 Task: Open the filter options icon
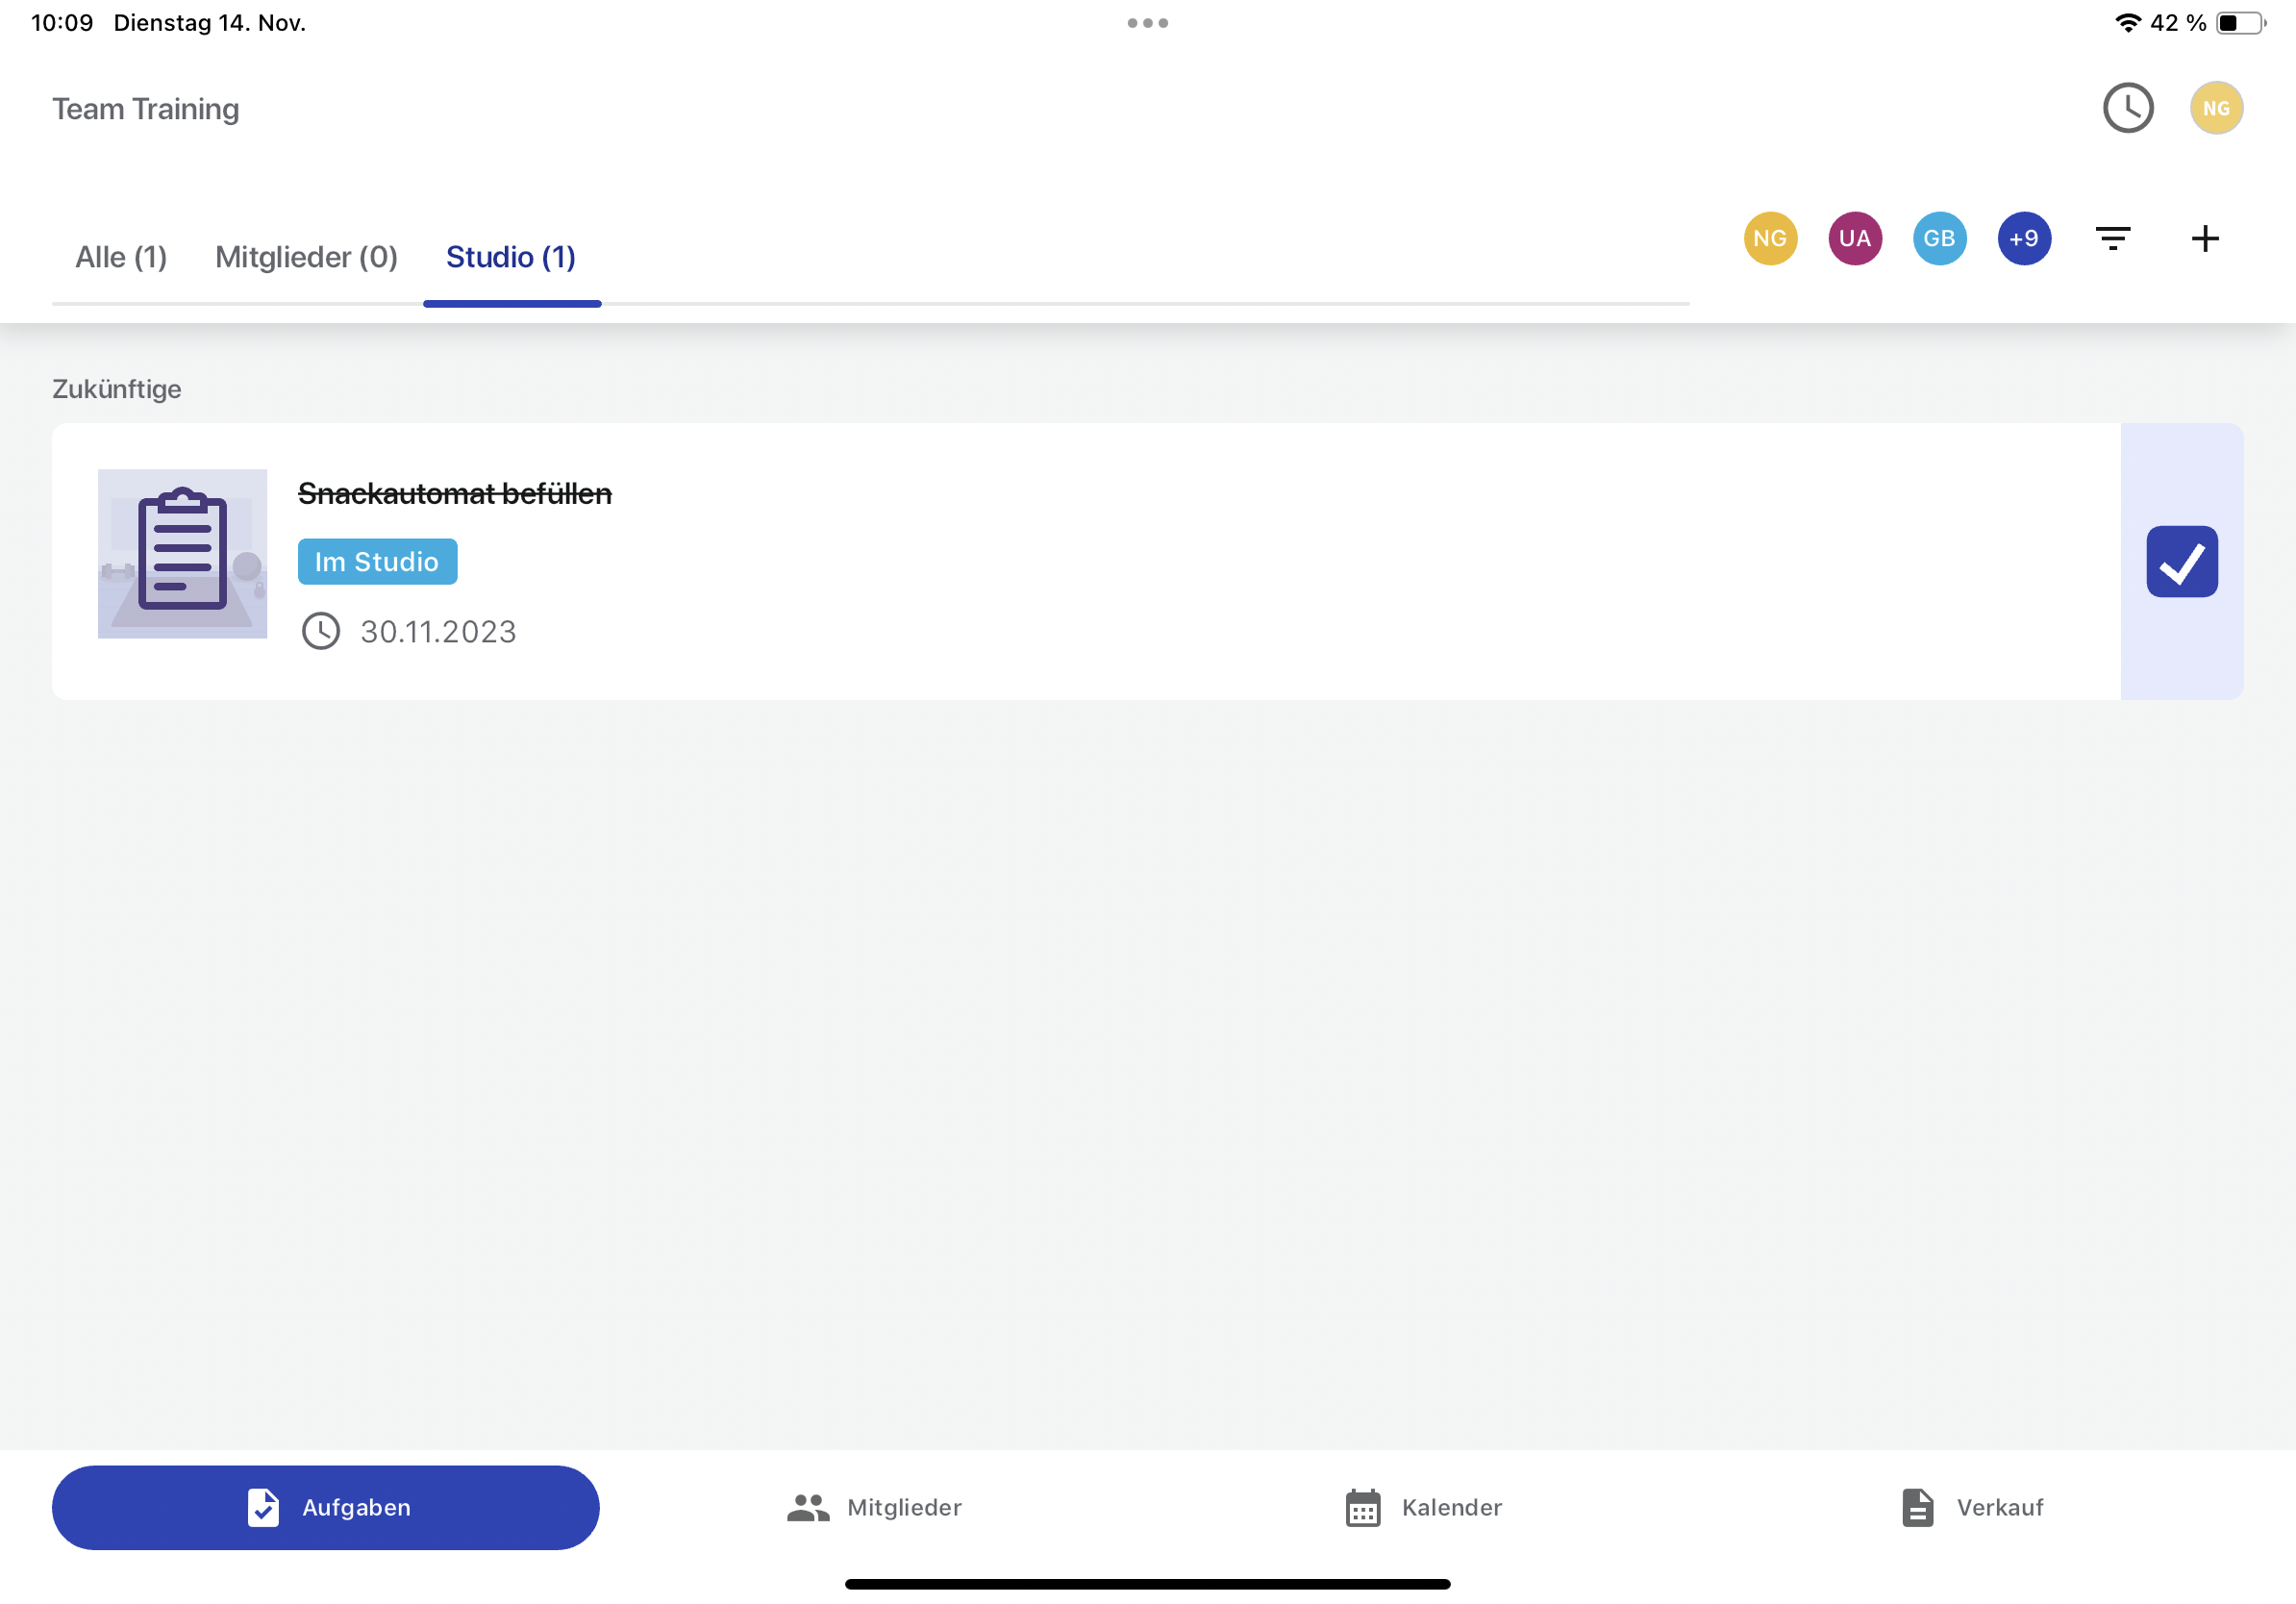pyautogui.click(x=2112, y=238)
